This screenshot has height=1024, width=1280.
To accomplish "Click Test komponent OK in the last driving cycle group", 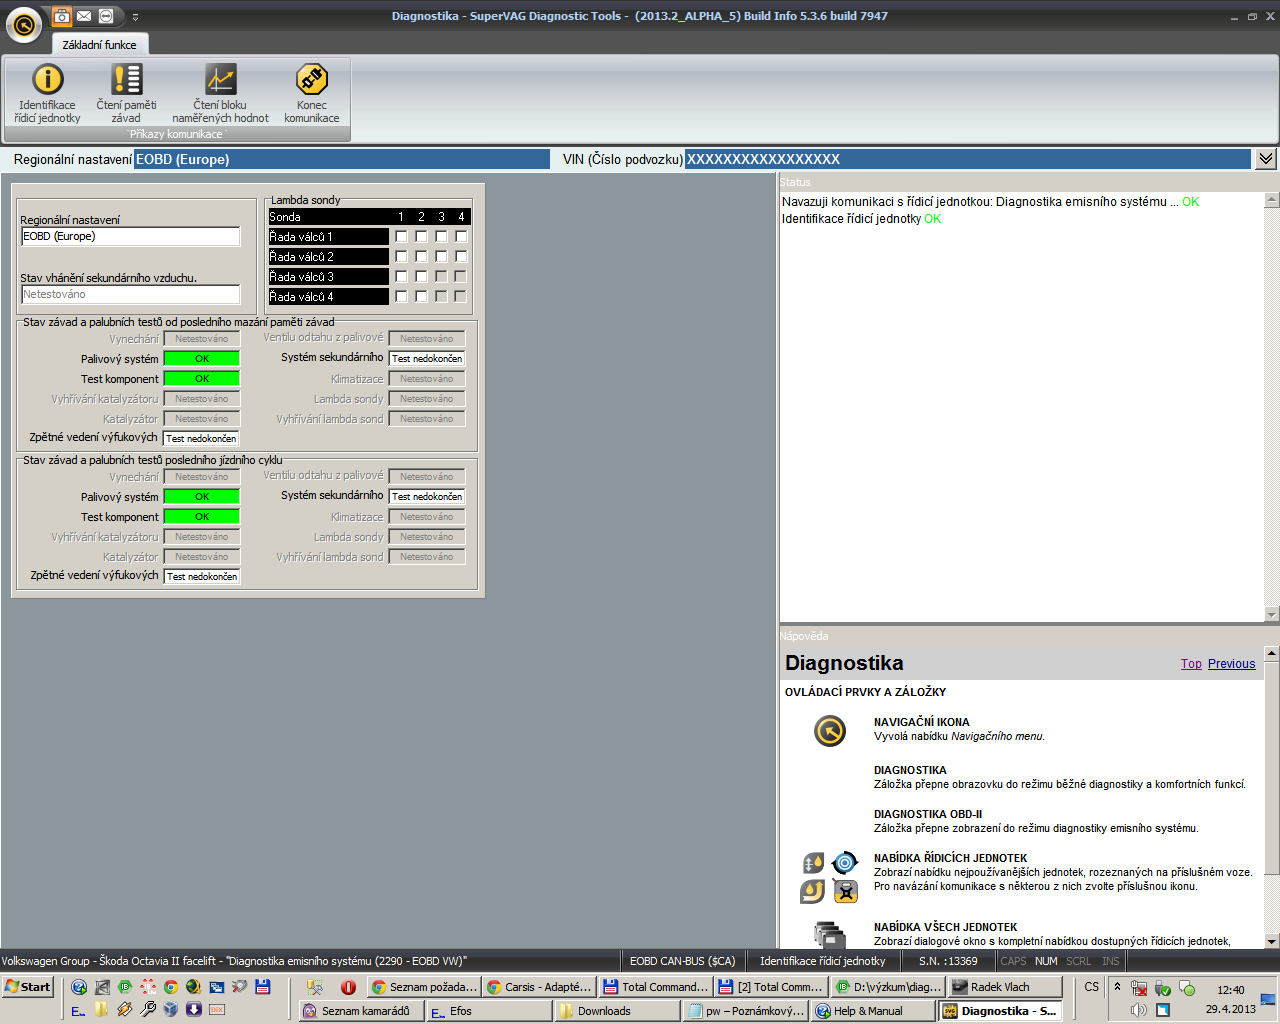I will (202, 517).
